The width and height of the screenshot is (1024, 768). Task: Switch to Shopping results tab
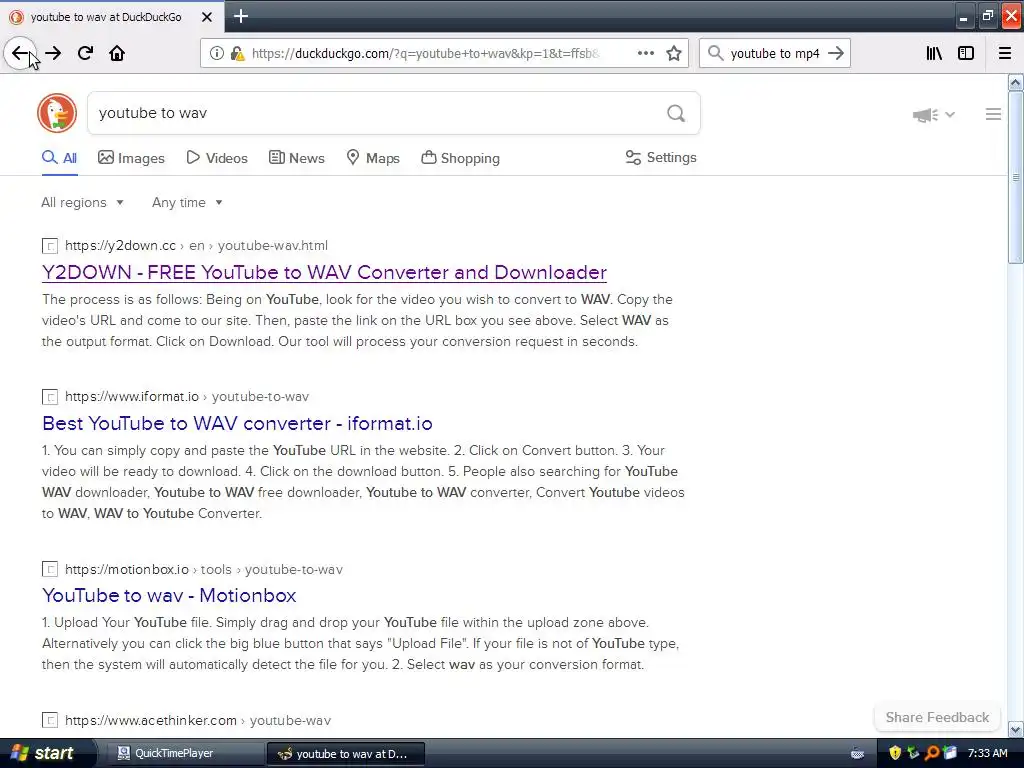pos(460,158)
